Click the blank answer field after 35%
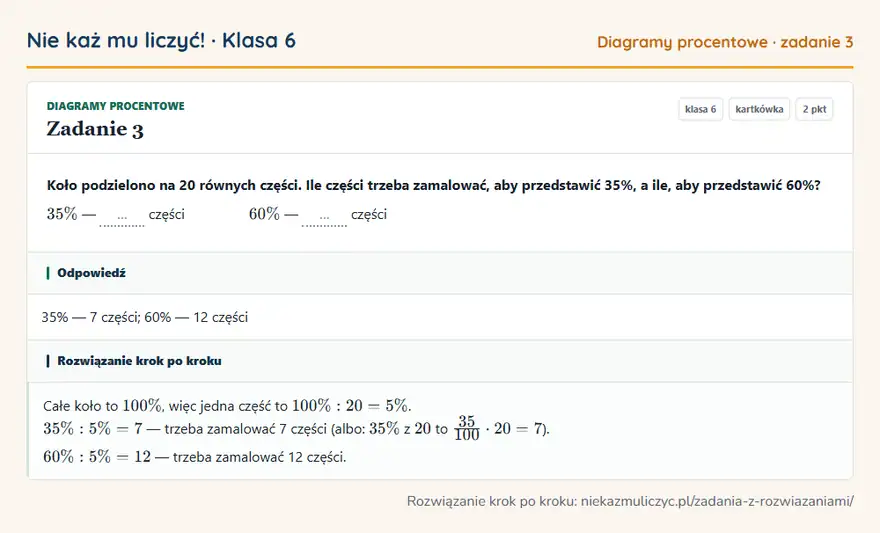 tap(122, 217)
